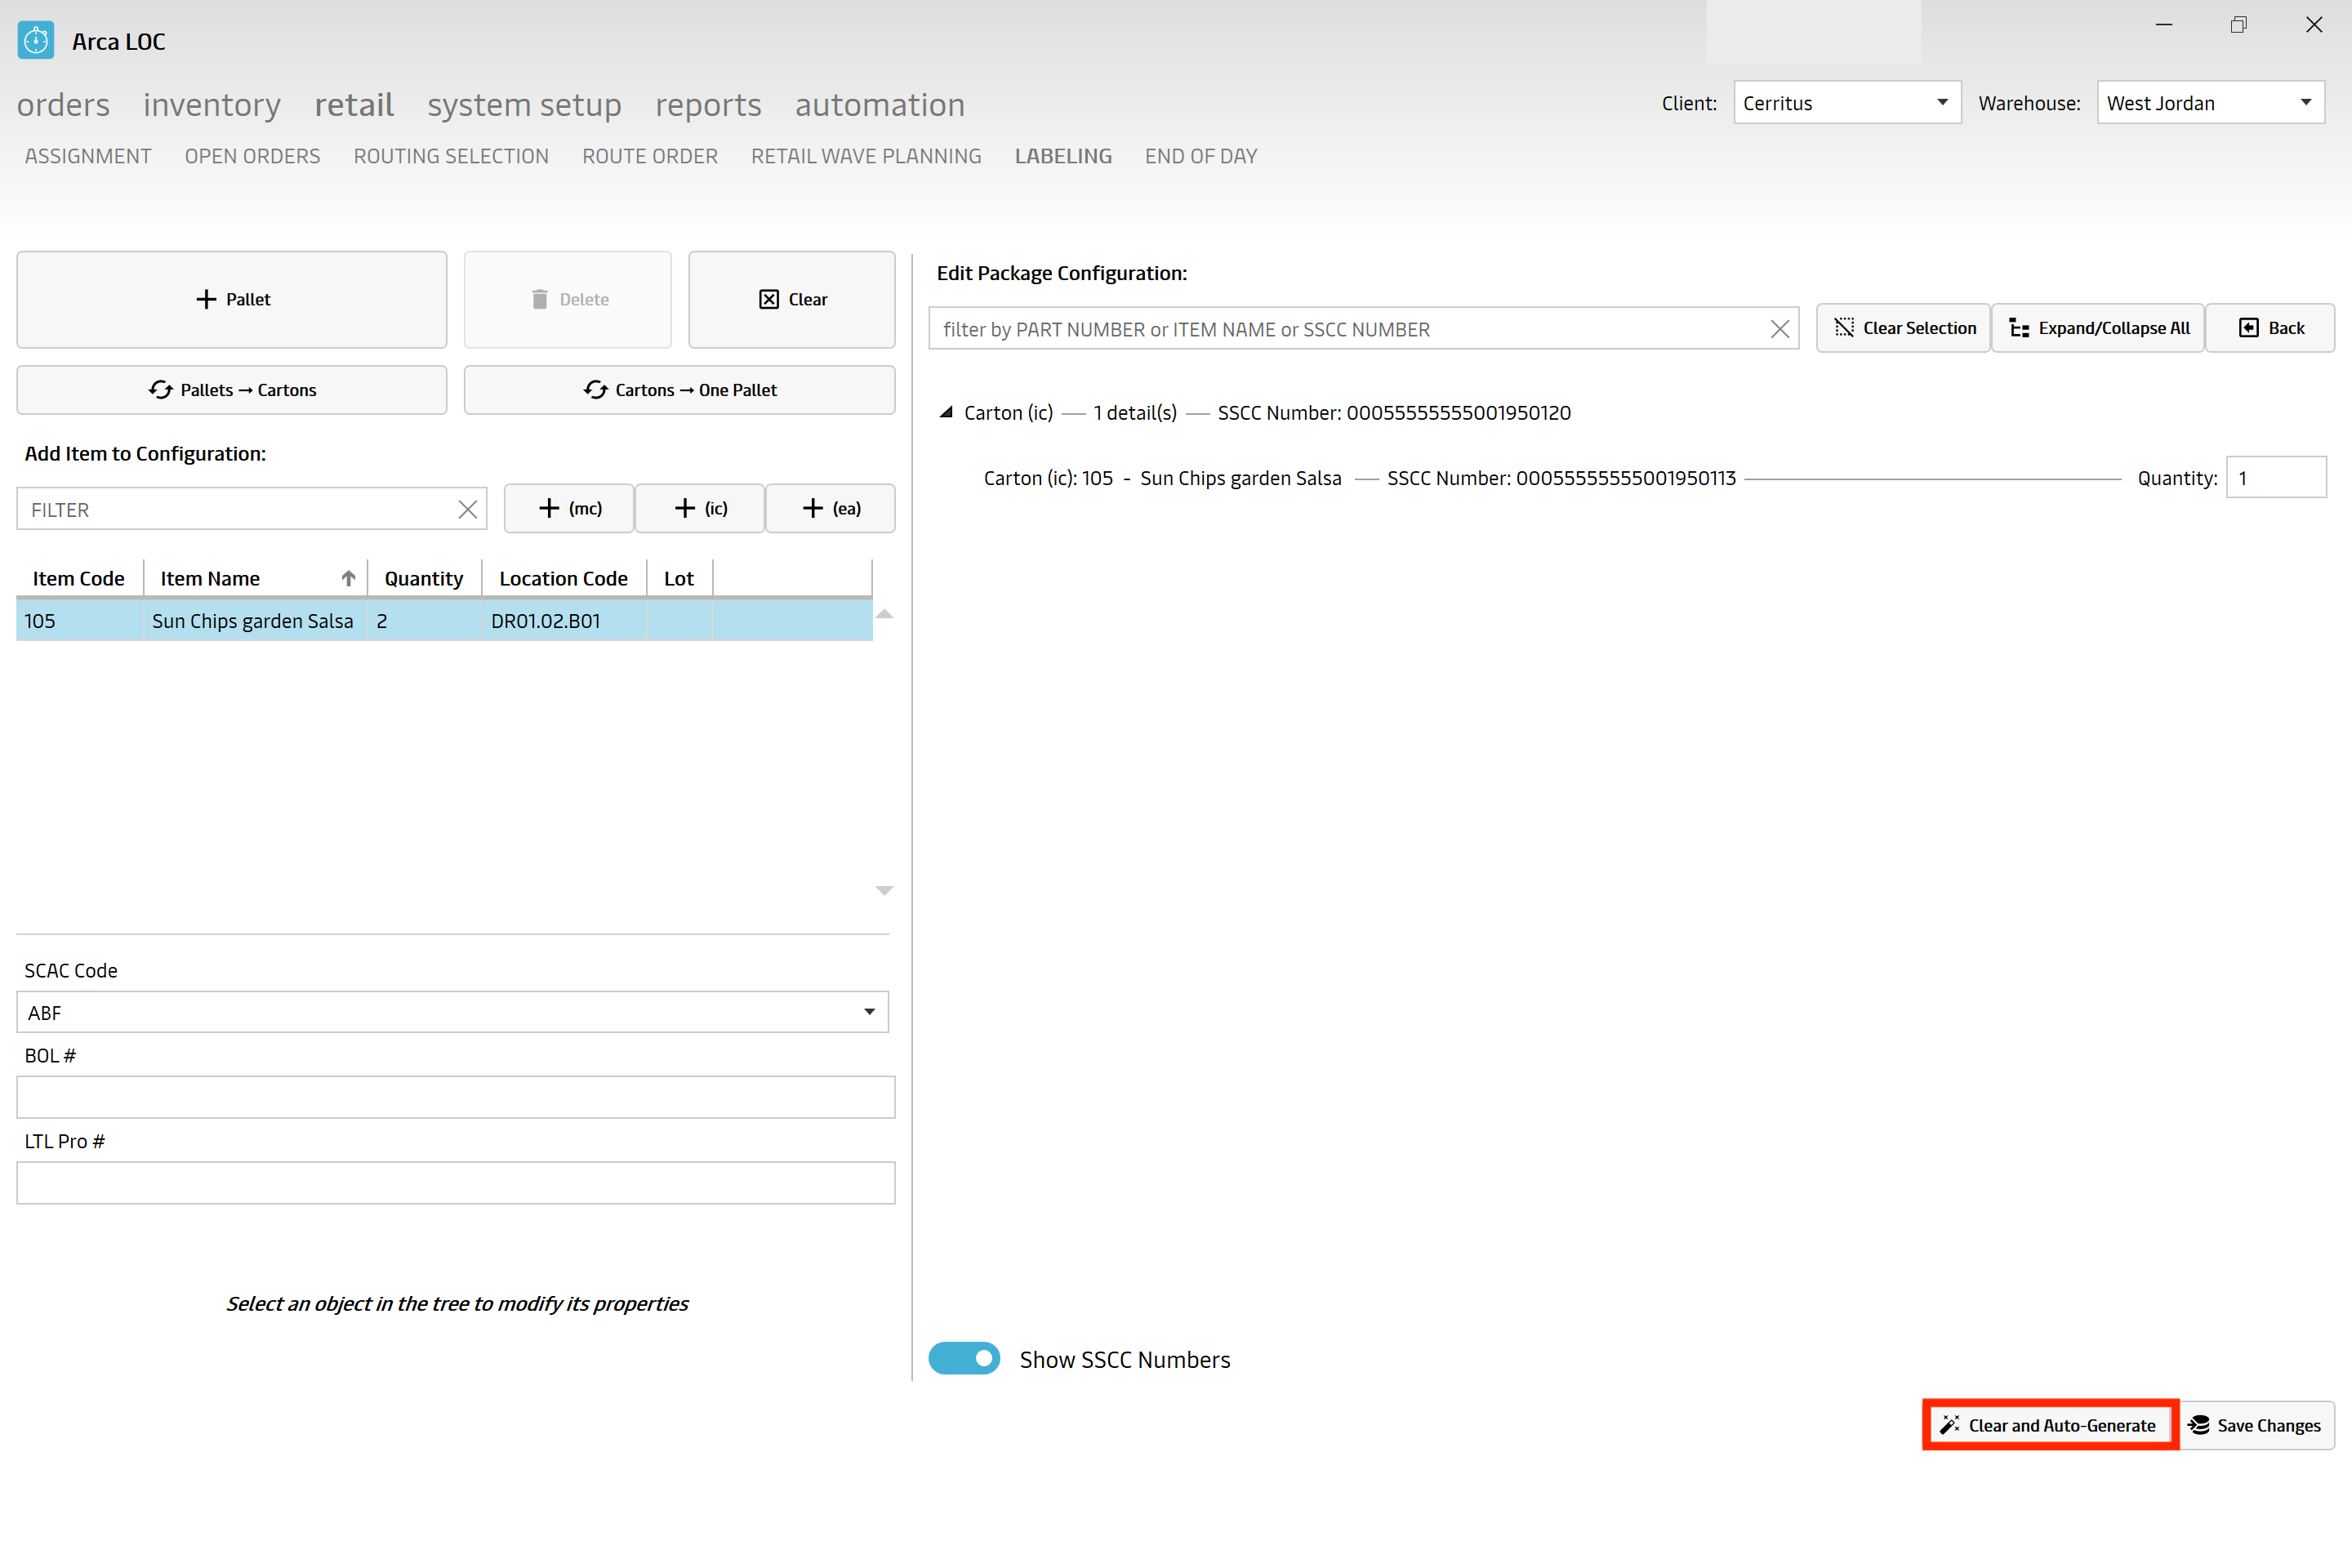The image size is (2352, 1568).
Task: Switch to OPEN ORDERS tab
Action: coord(252,156)
